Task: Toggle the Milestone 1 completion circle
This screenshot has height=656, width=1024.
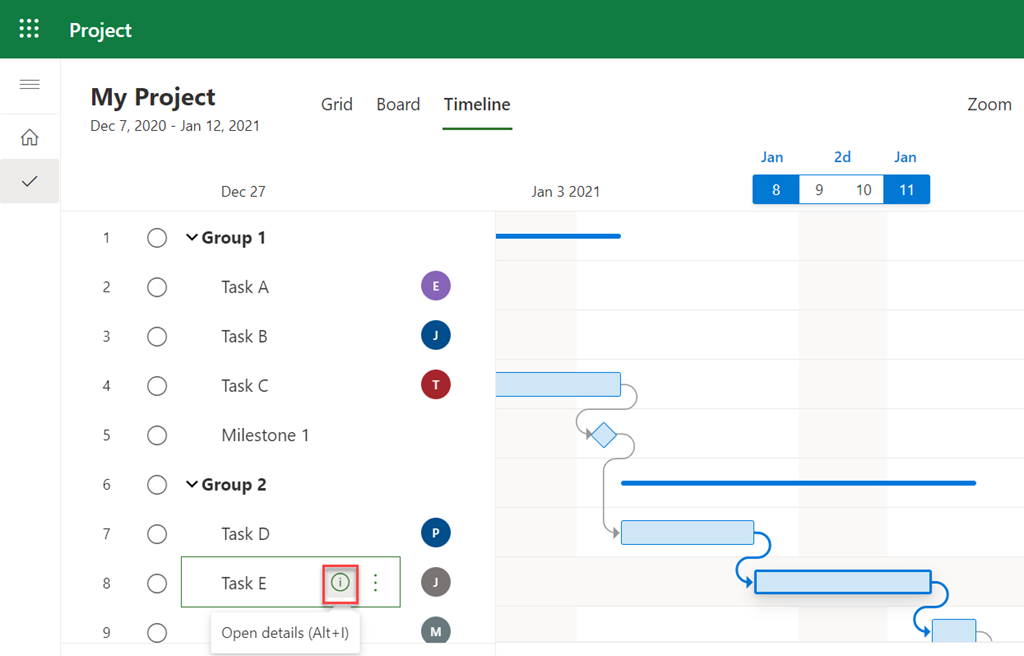Action: (157, 435)
